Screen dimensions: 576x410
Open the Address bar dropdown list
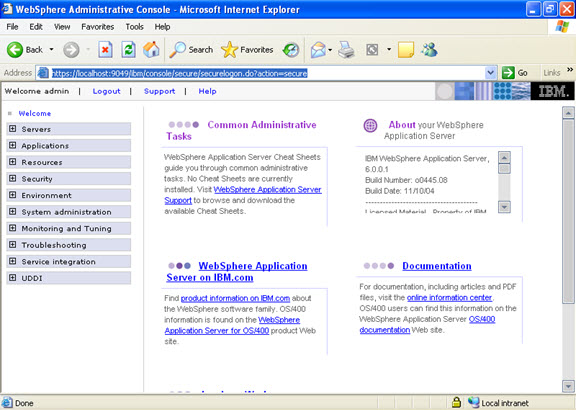click(x=490, y=73)
